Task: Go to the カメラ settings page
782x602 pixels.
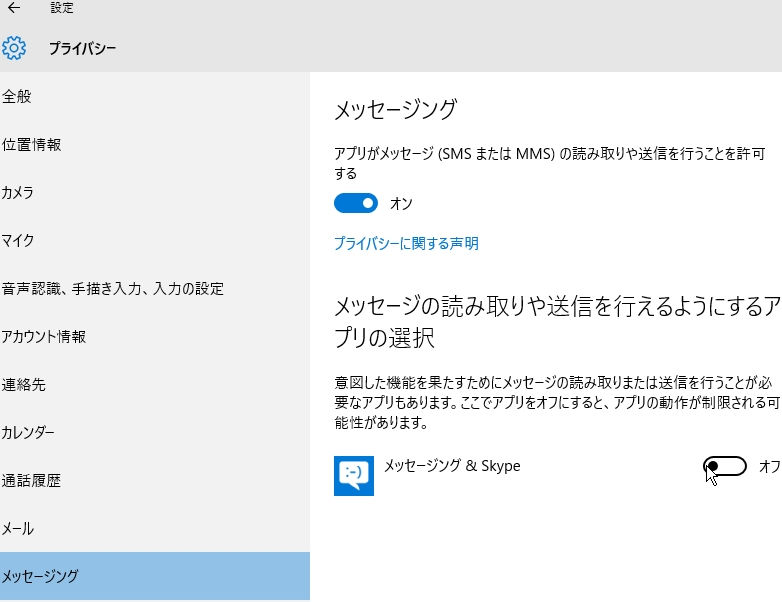Action: pyautogui.click(x=155, y=193)
